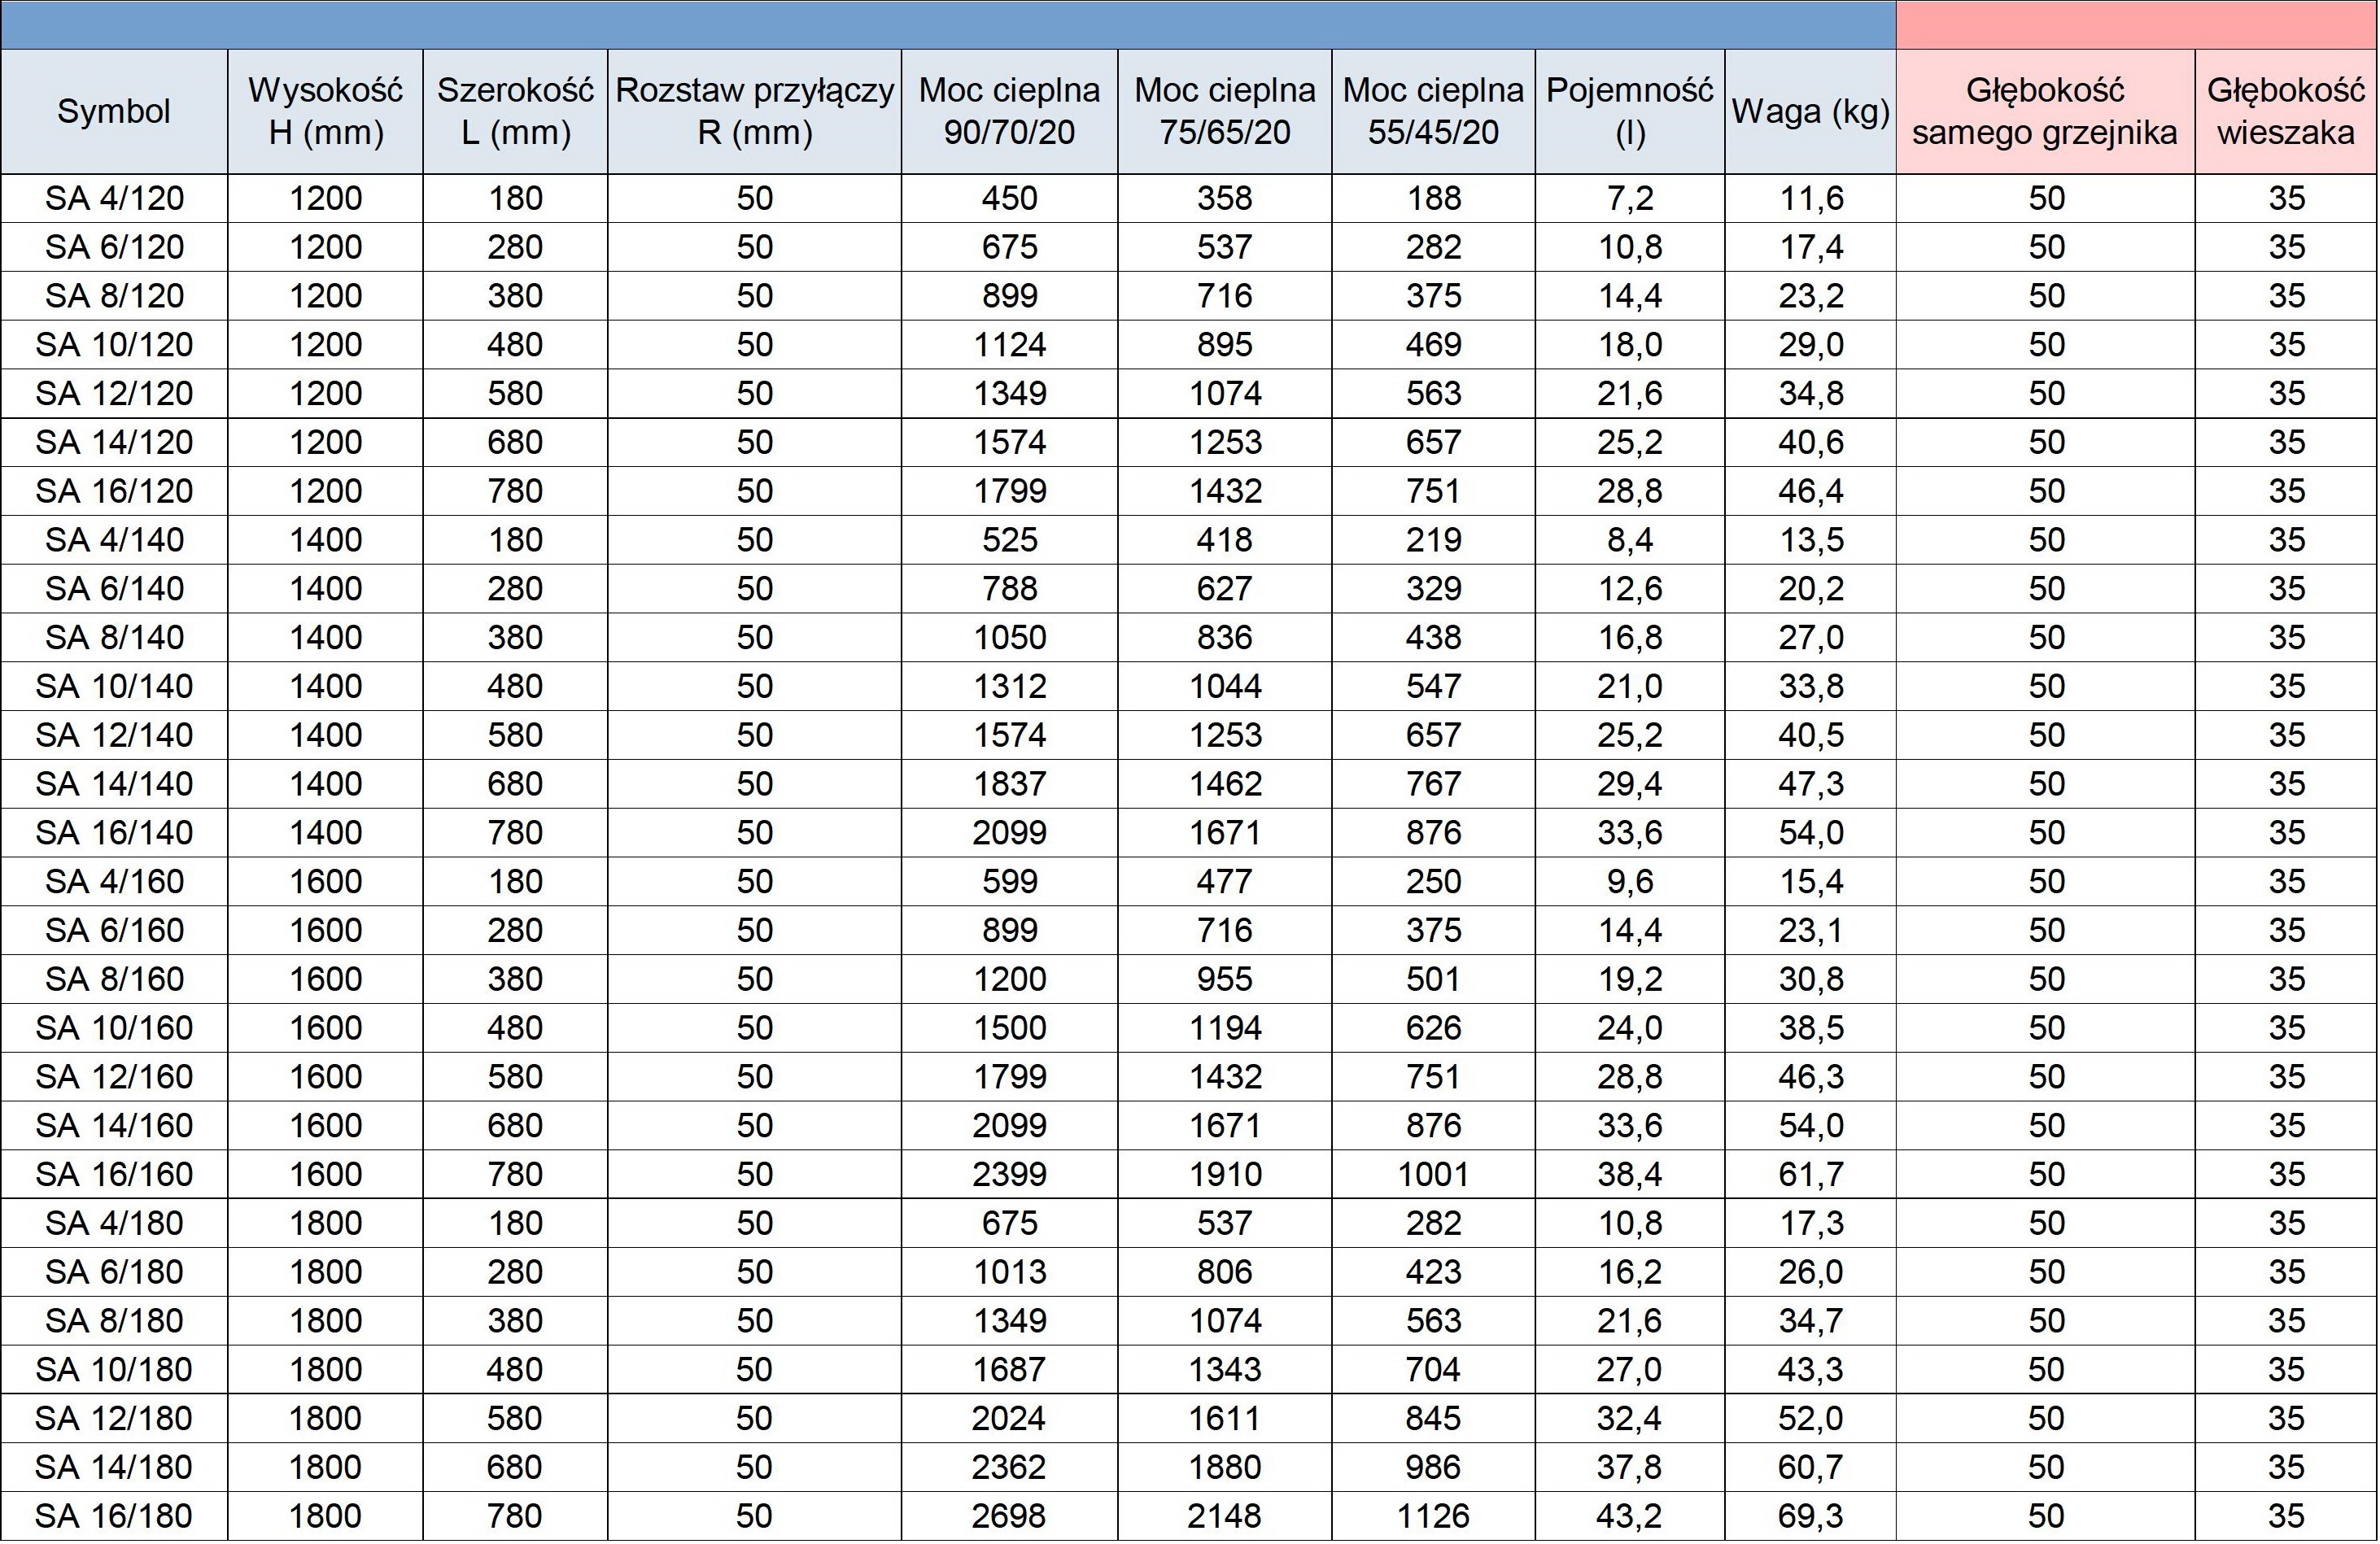Click the Pojemność (l) header cell
The image size is (2380, 1544).
1629,111
